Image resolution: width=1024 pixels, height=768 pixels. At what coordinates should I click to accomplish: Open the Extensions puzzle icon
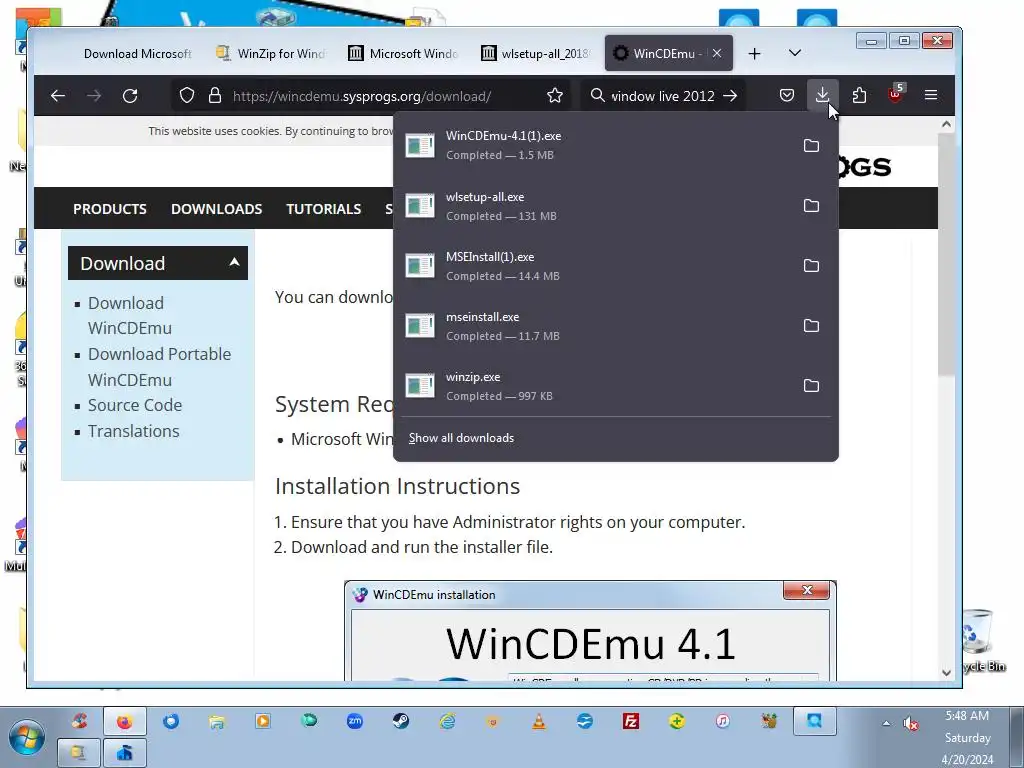point(859,96)
